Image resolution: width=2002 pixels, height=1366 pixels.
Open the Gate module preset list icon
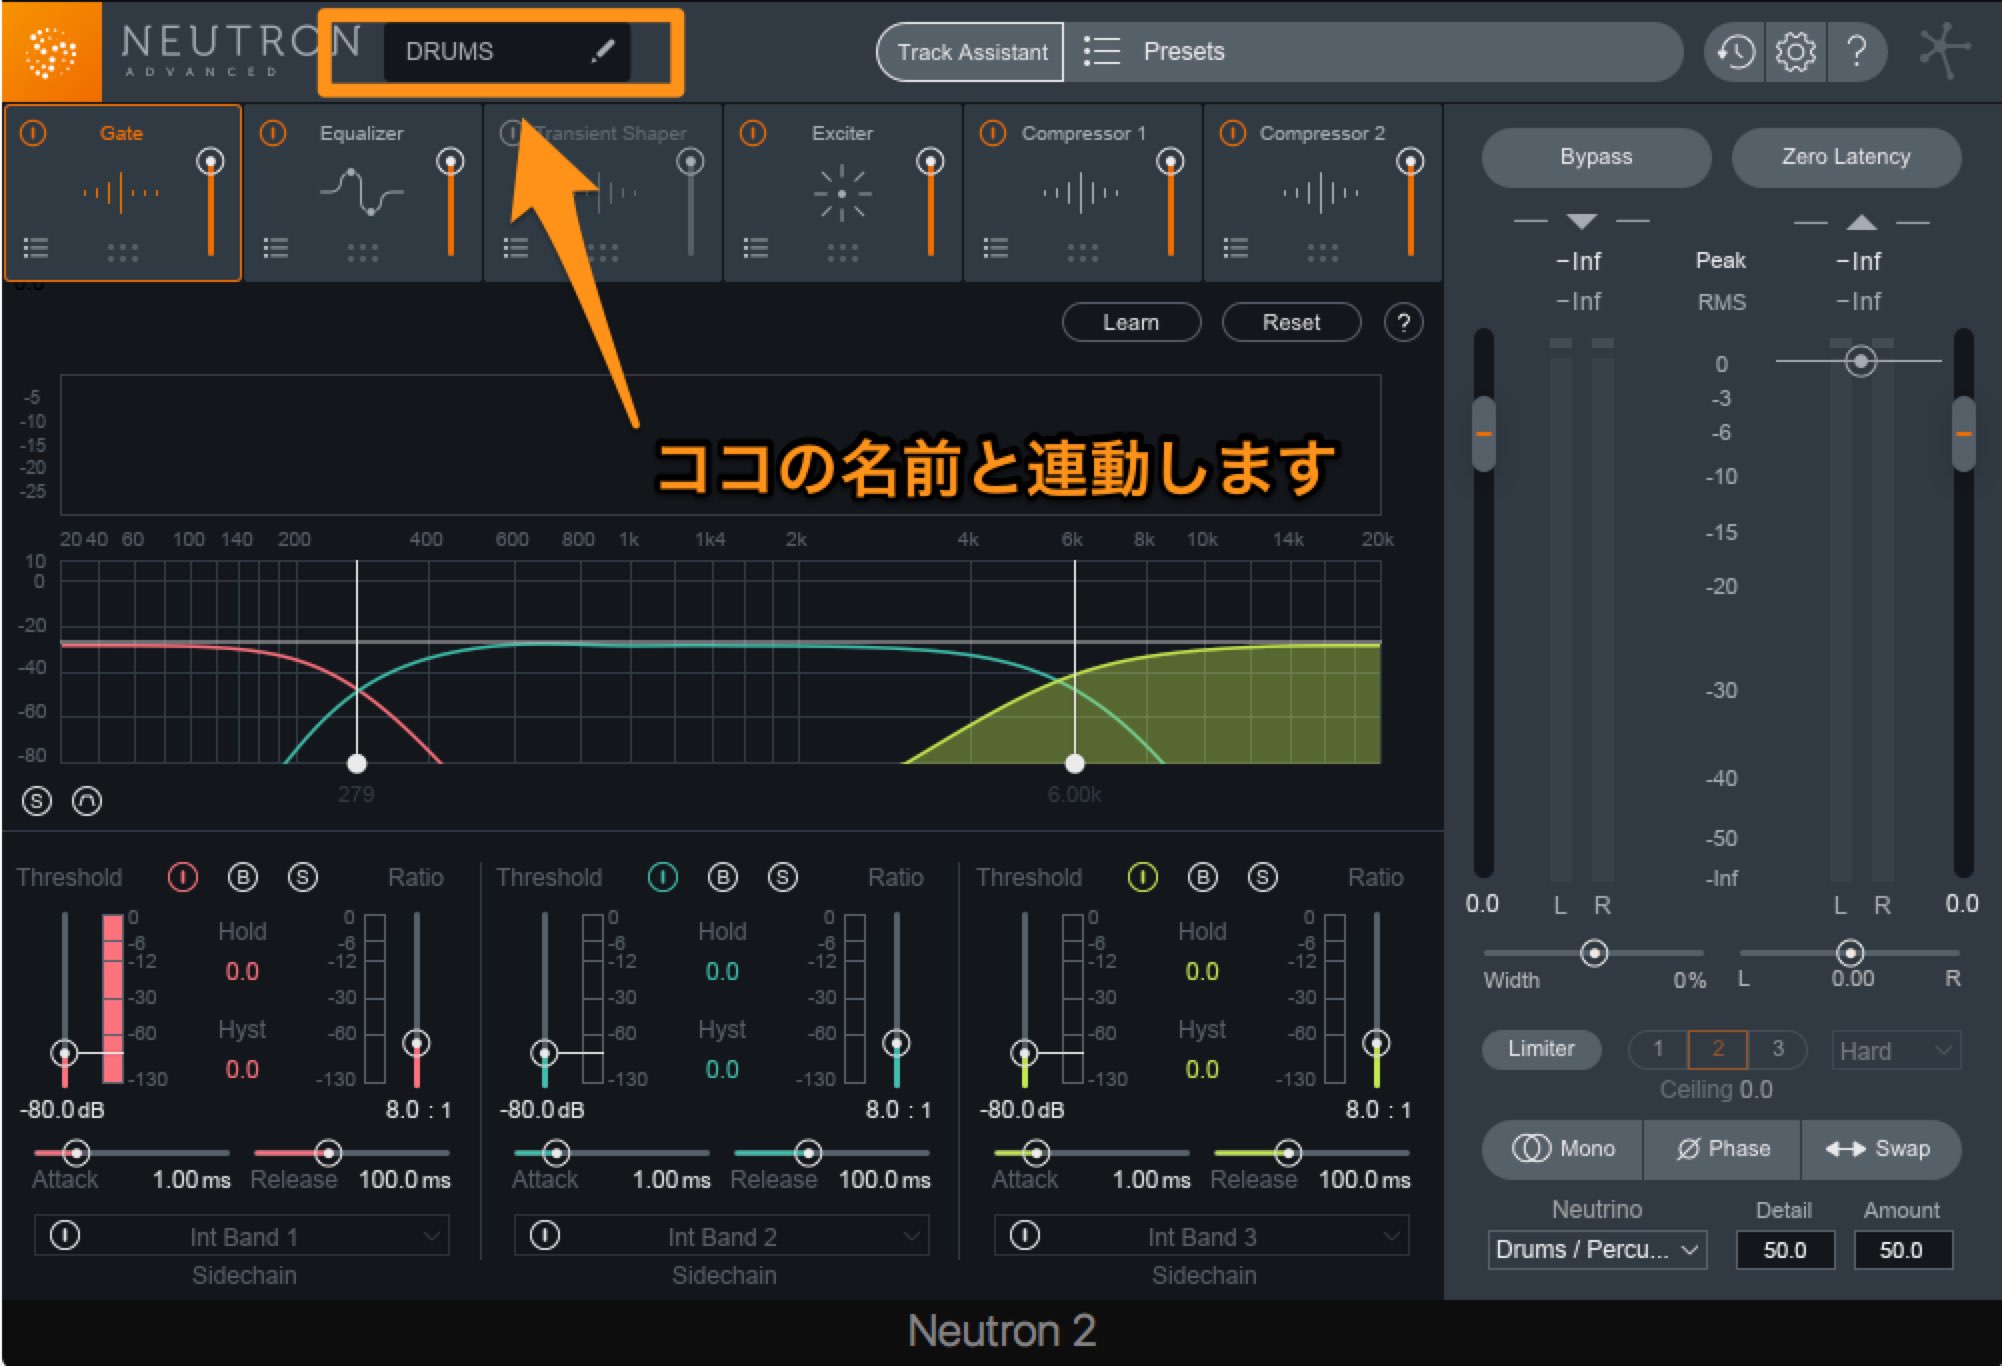point(36,248)
